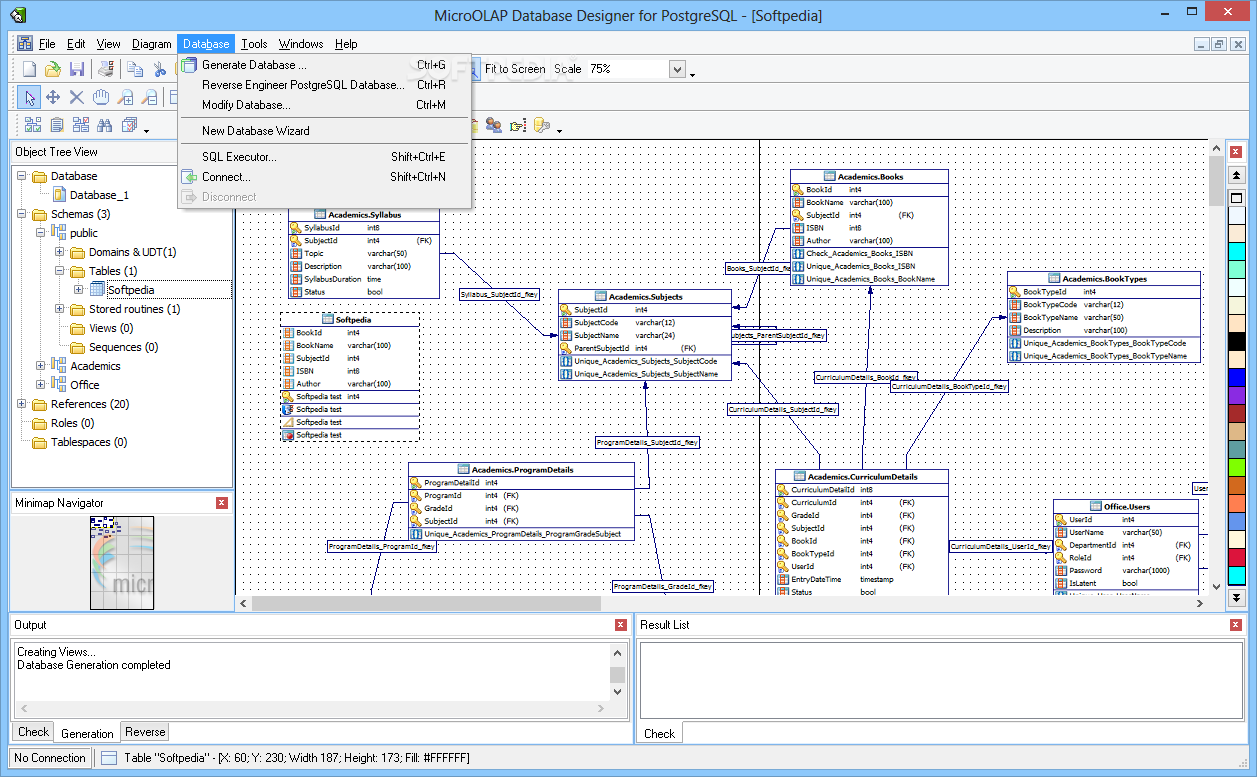1257x777 pixels.
Task: Click the status bar table icon
Action: pos(109,758)
